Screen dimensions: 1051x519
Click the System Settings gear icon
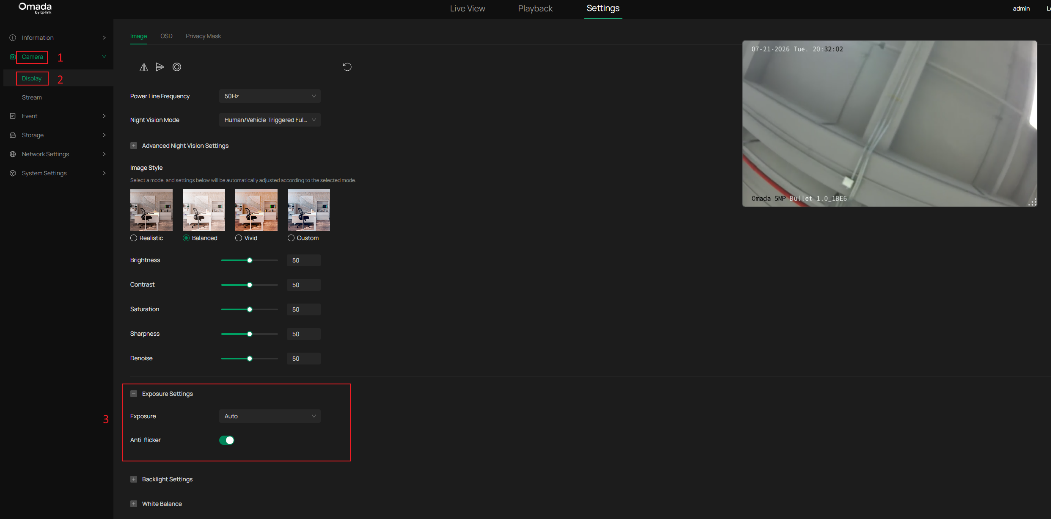[13, 173]
